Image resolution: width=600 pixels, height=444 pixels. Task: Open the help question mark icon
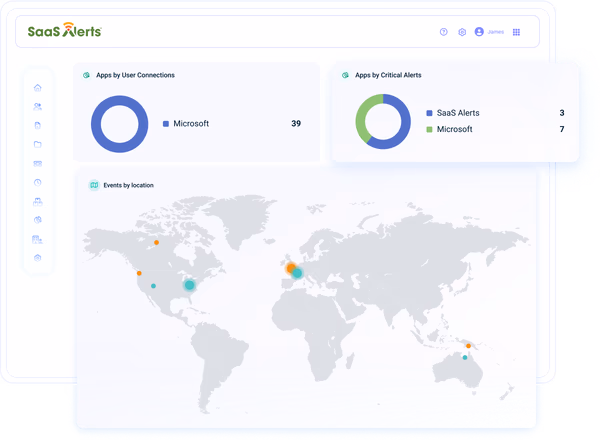coord(443,32)
